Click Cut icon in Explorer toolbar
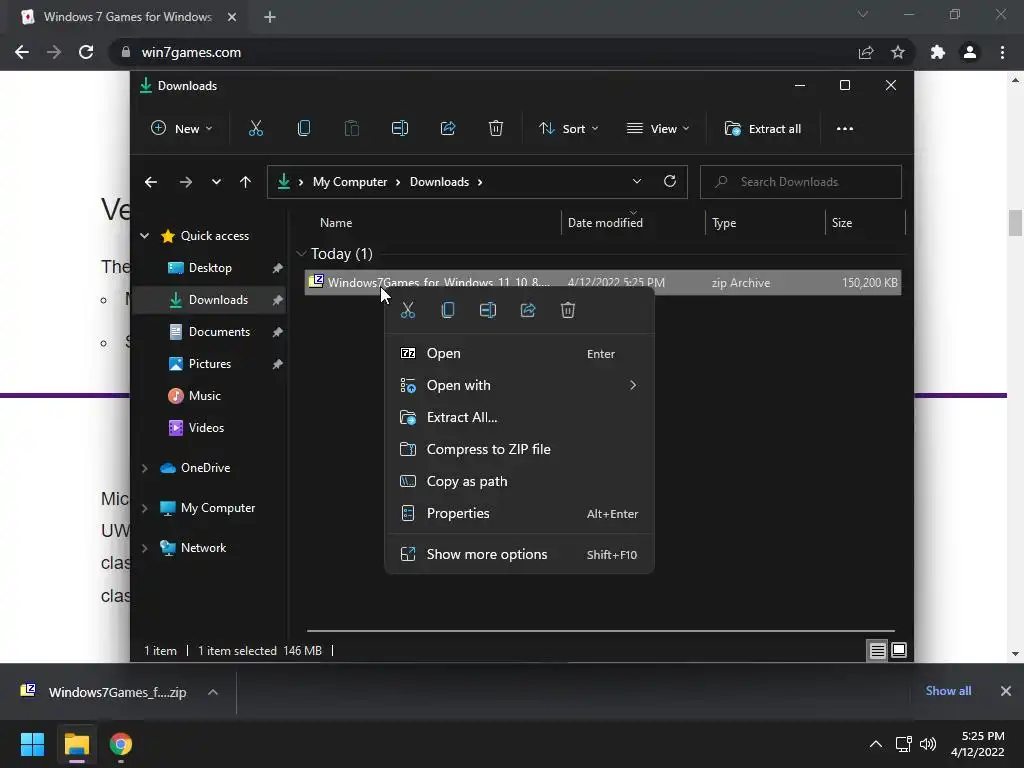 (x=255, y=129)
